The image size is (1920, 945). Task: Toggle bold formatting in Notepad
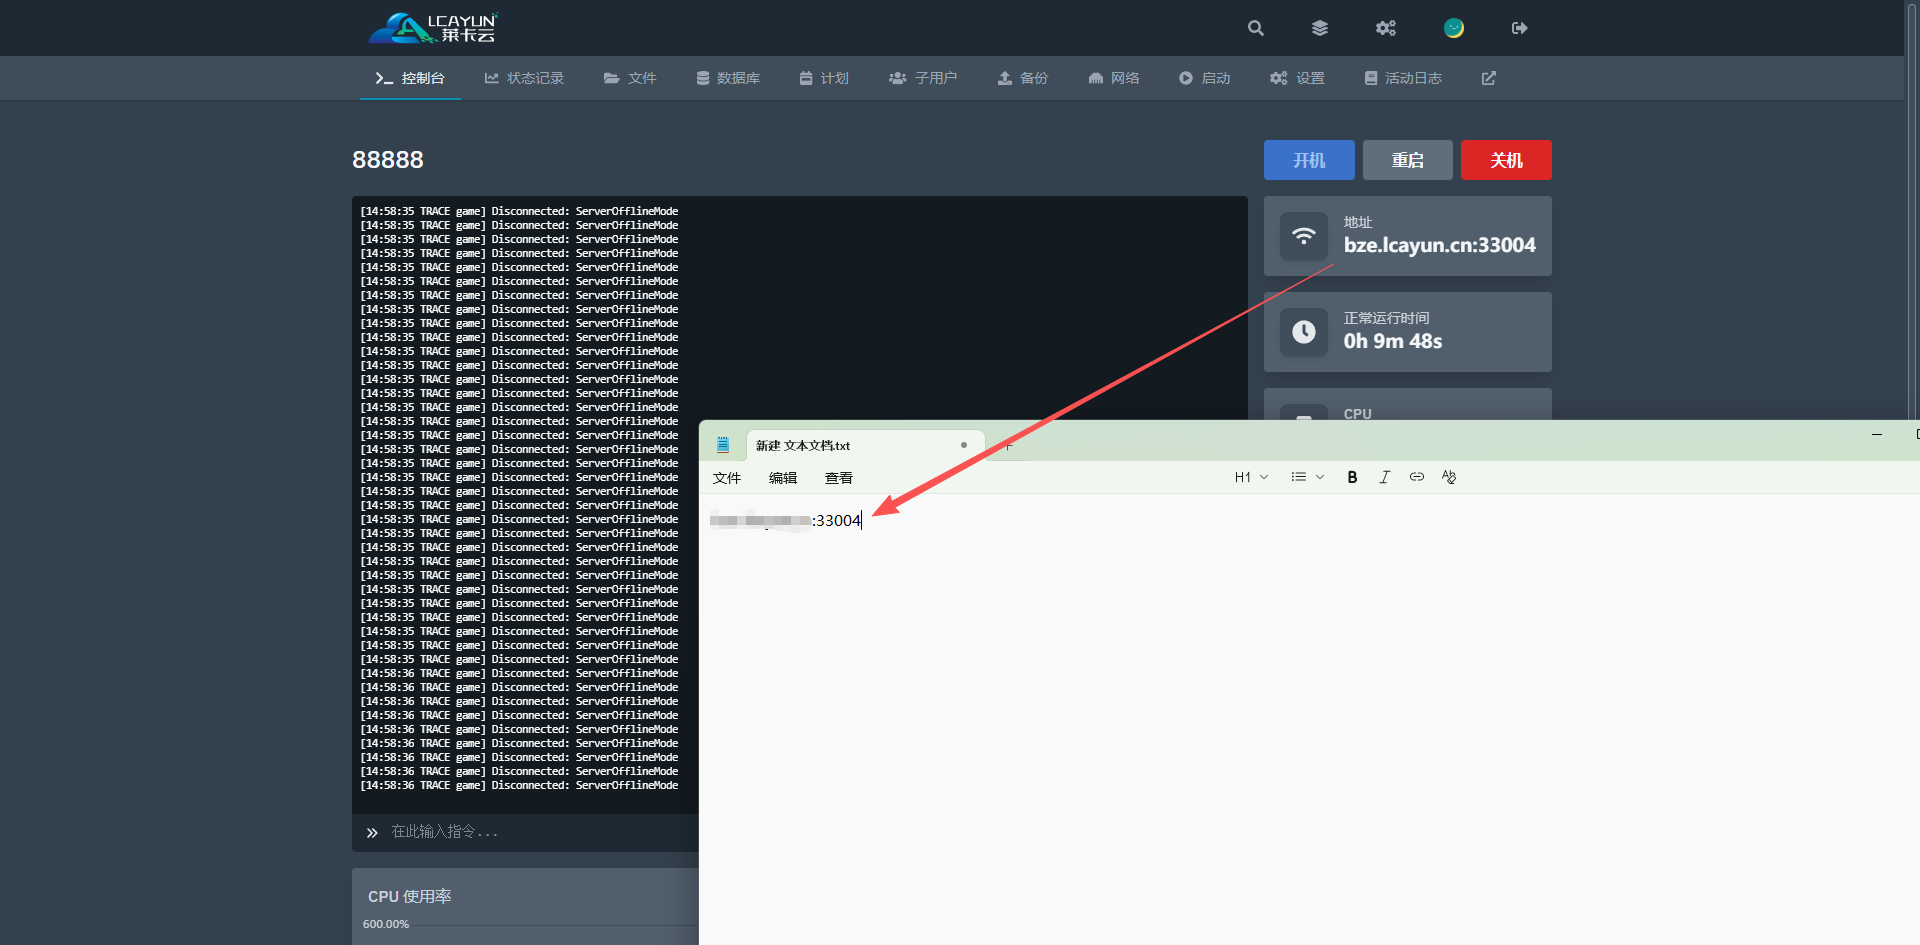coord(1352,477)
